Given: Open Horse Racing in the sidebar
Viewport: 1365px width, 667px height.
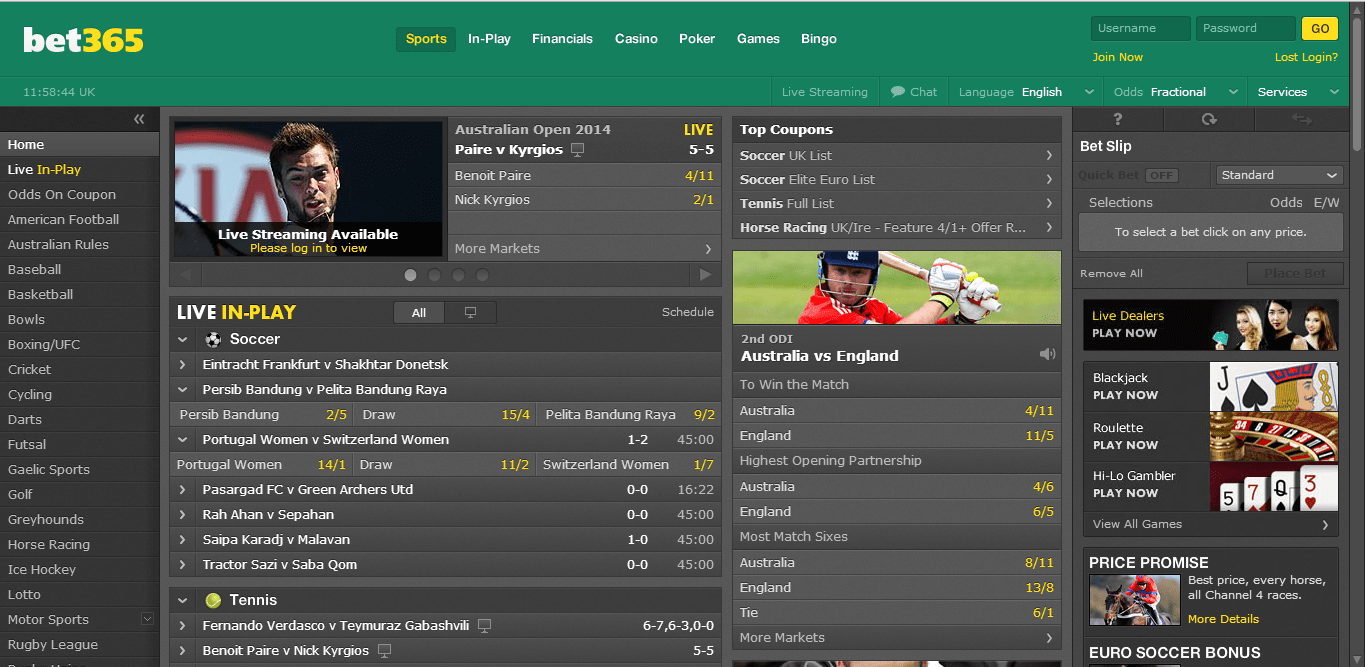Looking at the screenshot, I should pyautogui.click(x=49, y=544).
